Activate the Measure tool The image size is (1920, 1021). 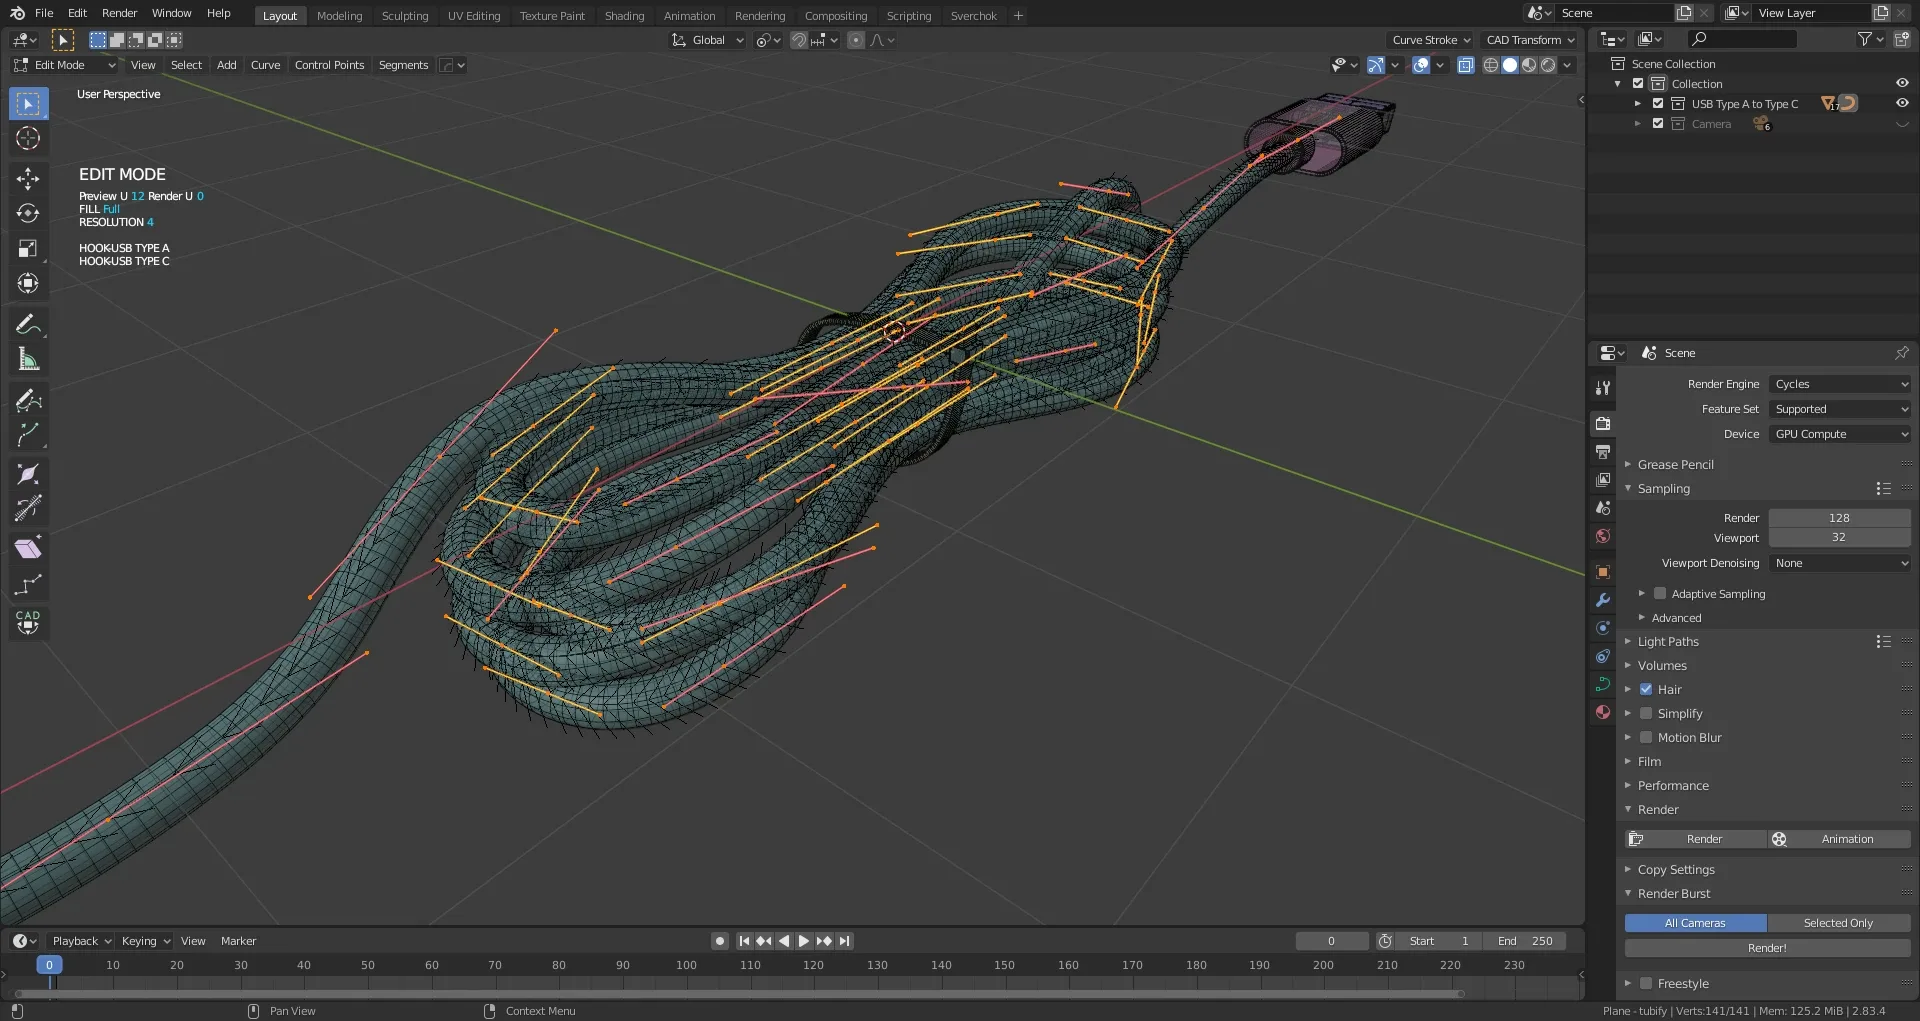click(28, 359)
